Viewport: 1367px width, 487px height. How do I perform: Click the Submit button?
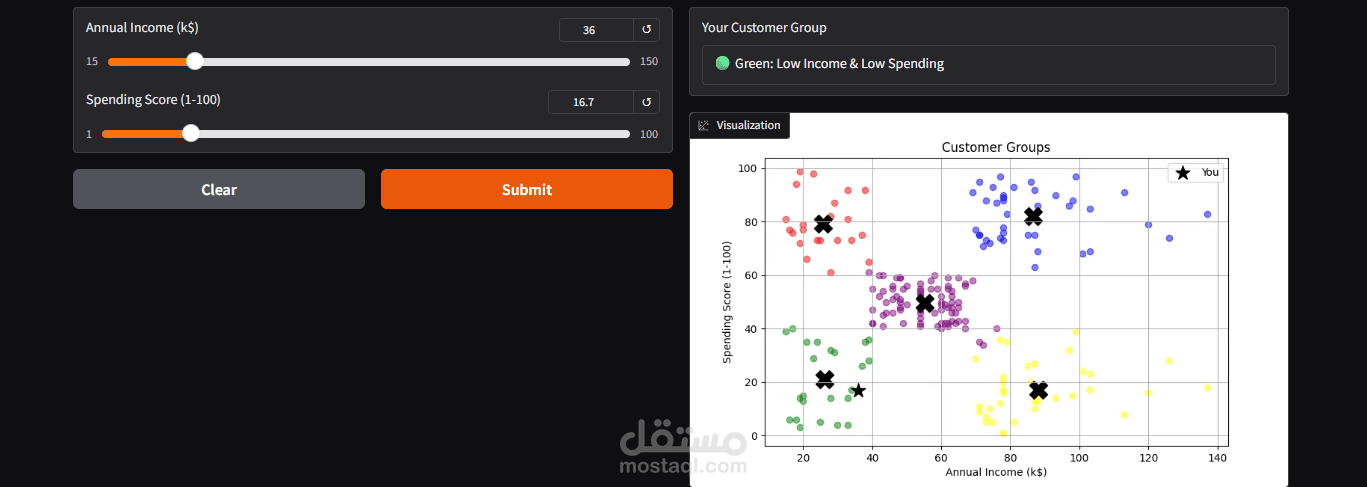527,189
